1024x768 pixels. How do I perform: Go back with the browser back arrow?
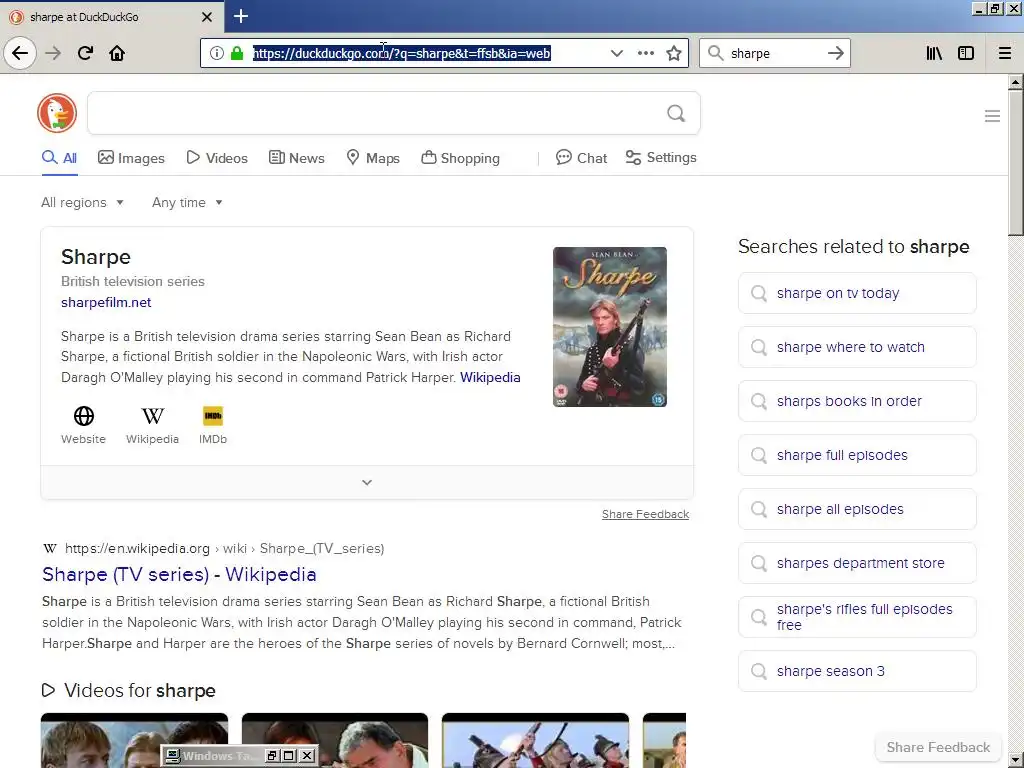click(x=20, y=53)
